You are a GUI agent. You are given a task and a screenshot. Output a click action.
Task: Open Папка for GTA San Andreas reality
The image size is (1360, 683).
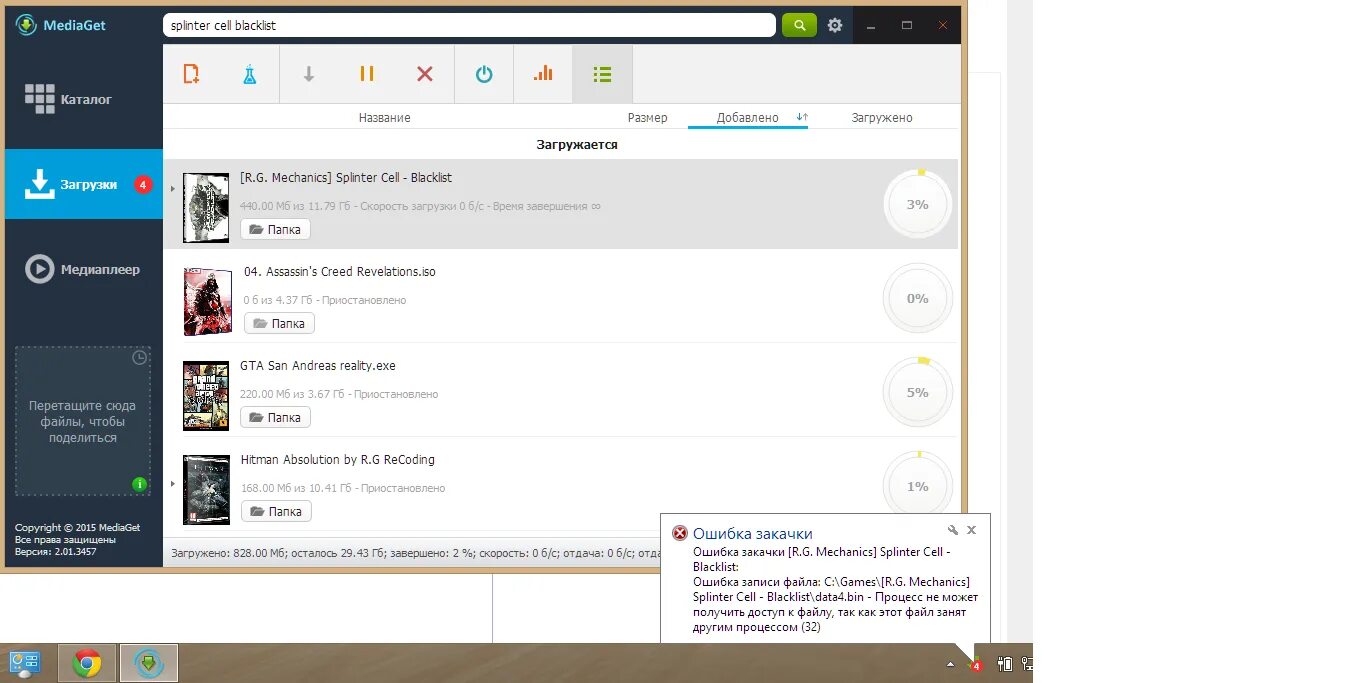[x=275, y=417]
